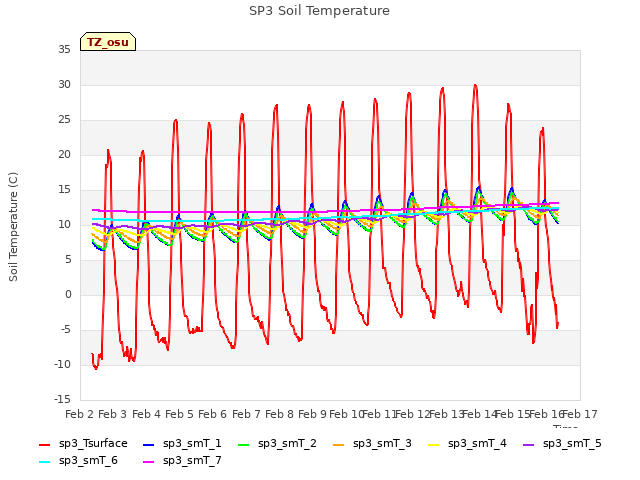Image resolution: width=640 pixels, height=480 pixels.
Task: Click the 30 y-axis tick label
Action: point(64,84)
